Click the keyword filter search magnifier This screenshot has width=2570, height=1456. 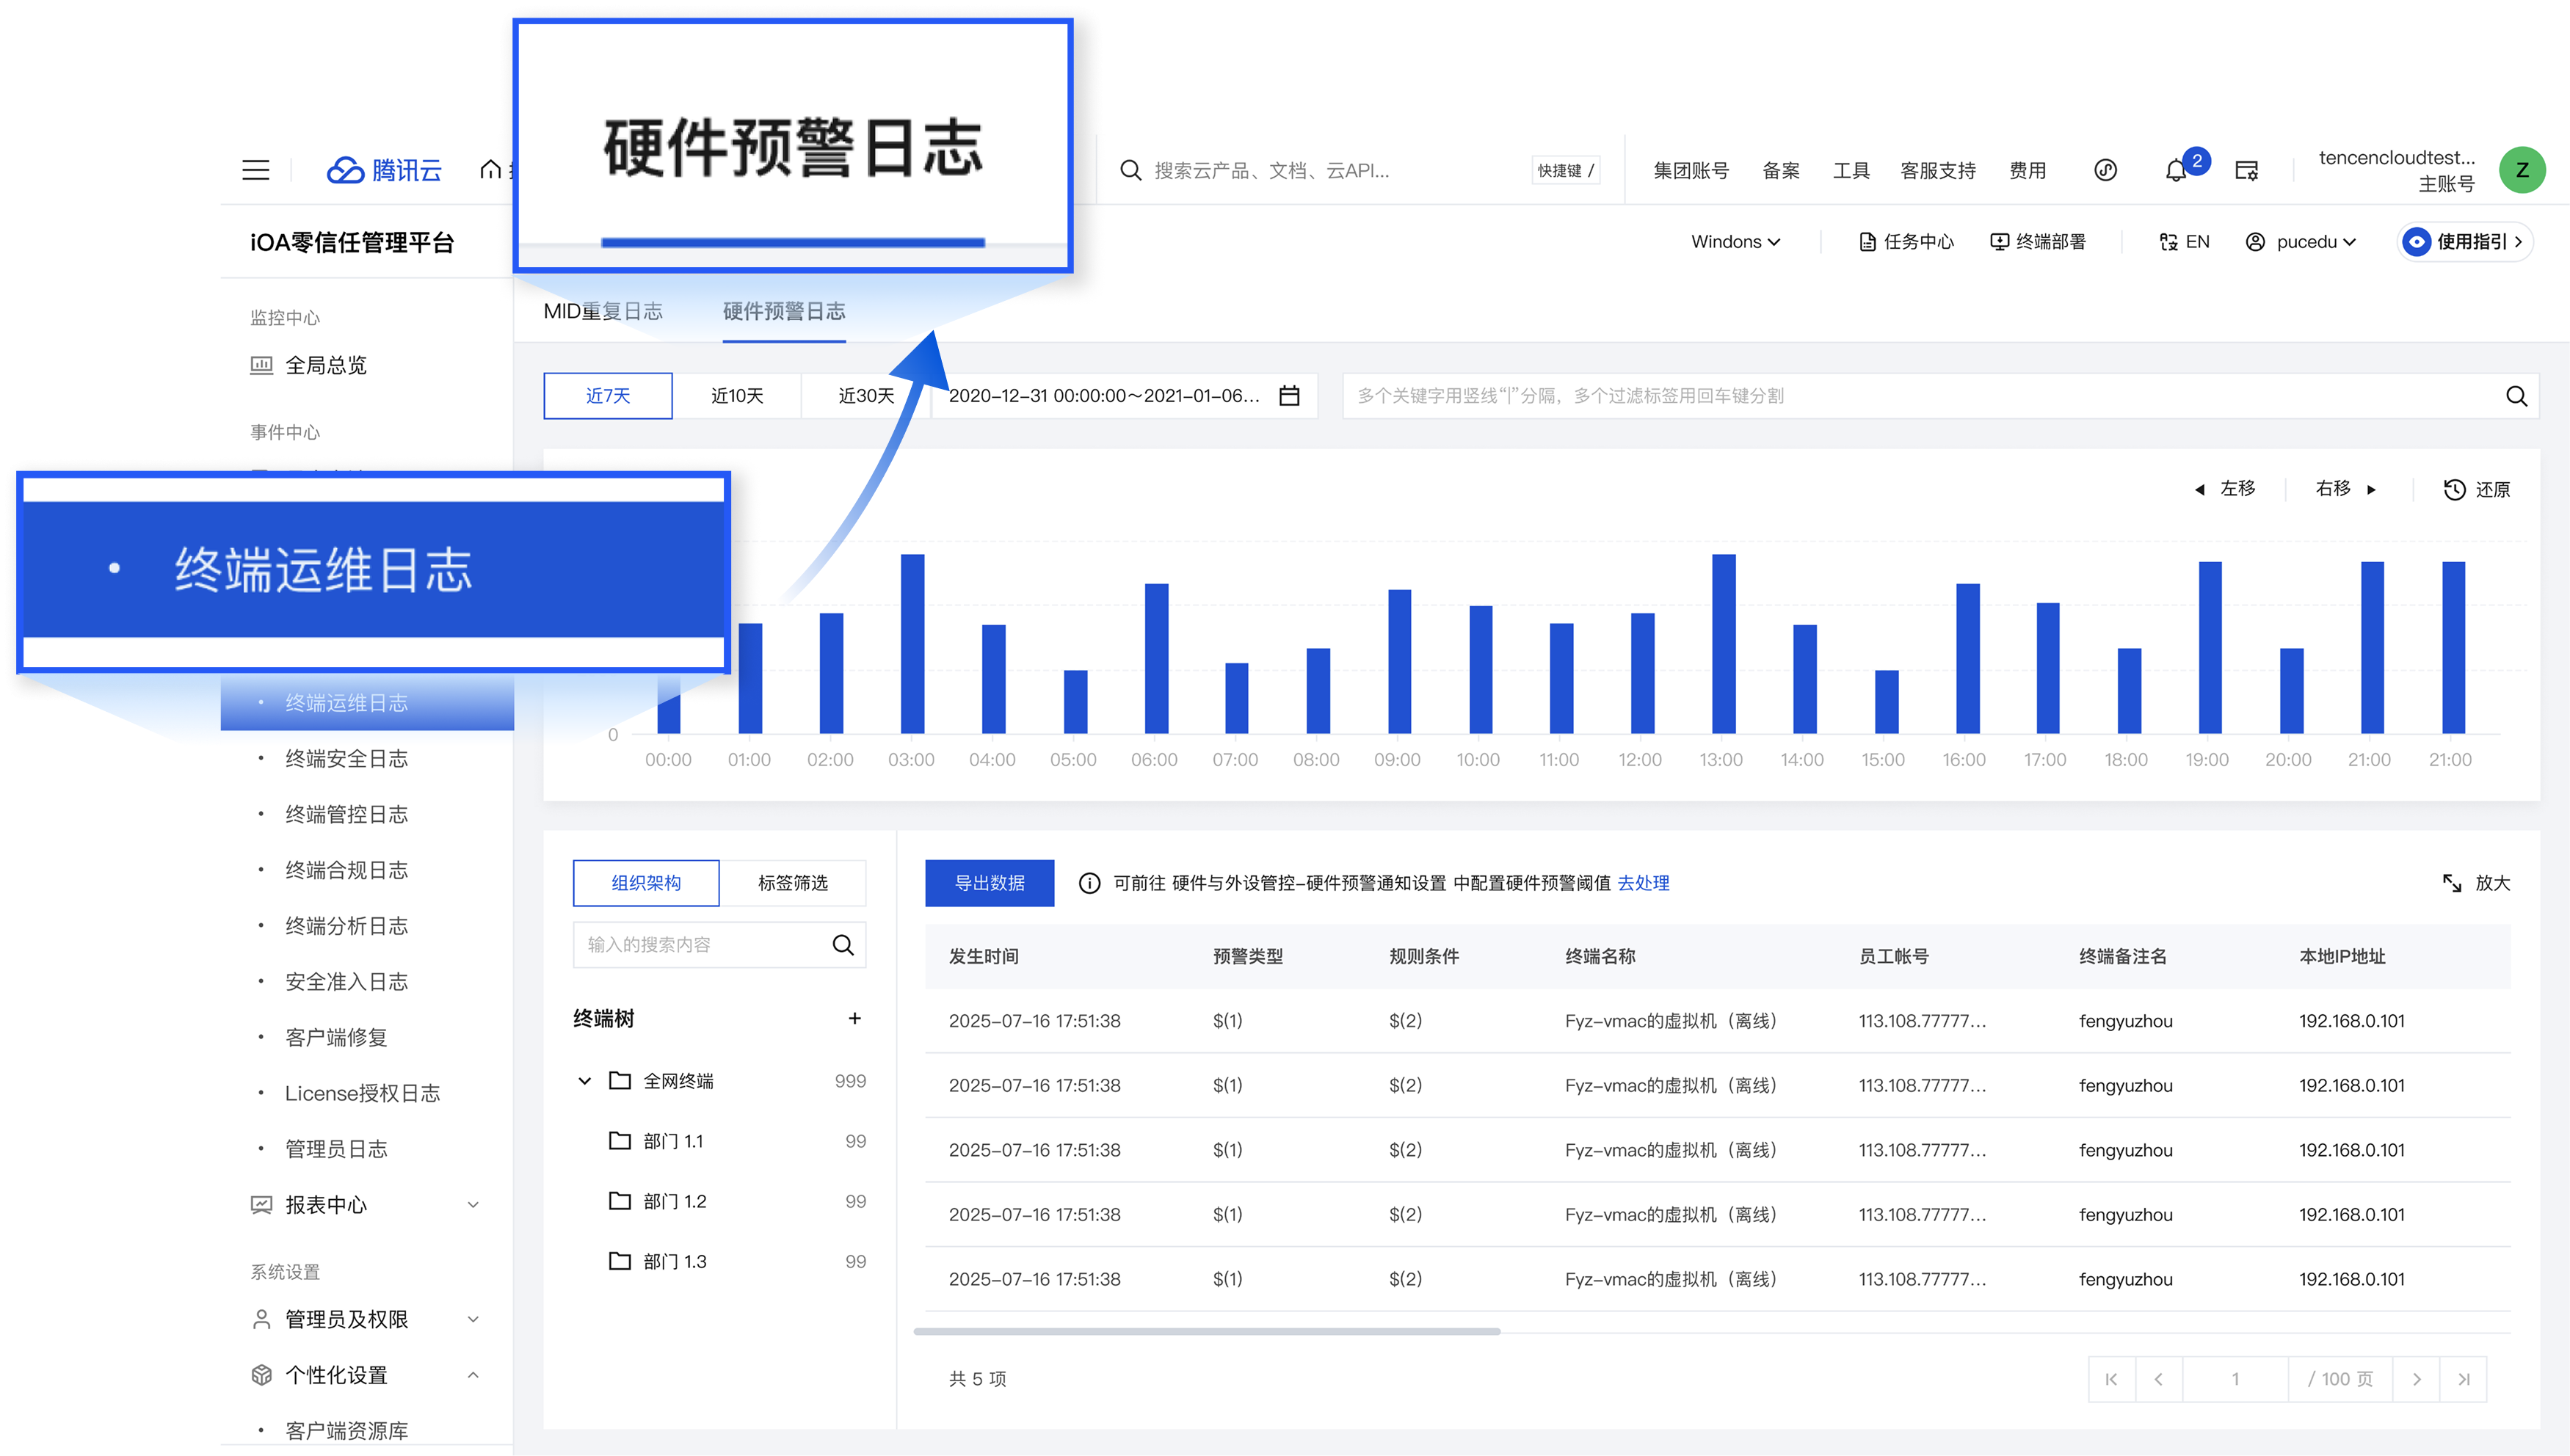(x=2516, y=396)
